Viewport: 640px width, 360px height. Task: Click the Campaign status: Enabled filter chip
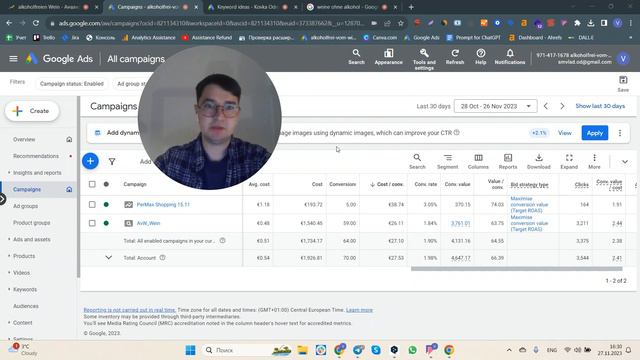72,84
